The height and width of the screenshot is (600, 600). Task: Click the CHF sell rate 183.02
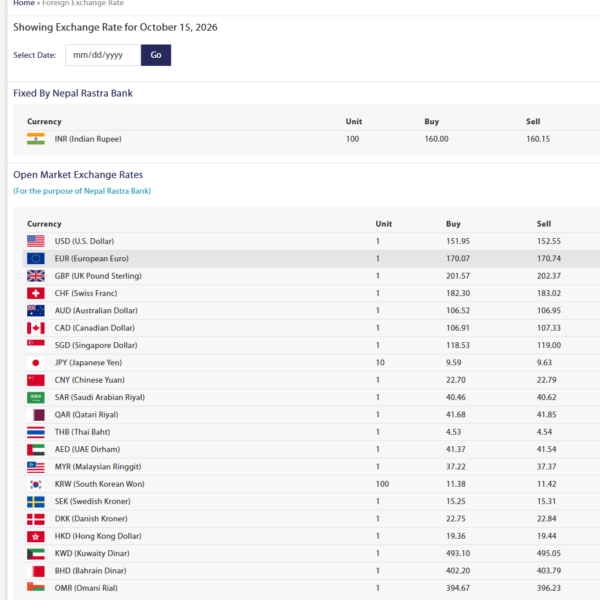549,293
